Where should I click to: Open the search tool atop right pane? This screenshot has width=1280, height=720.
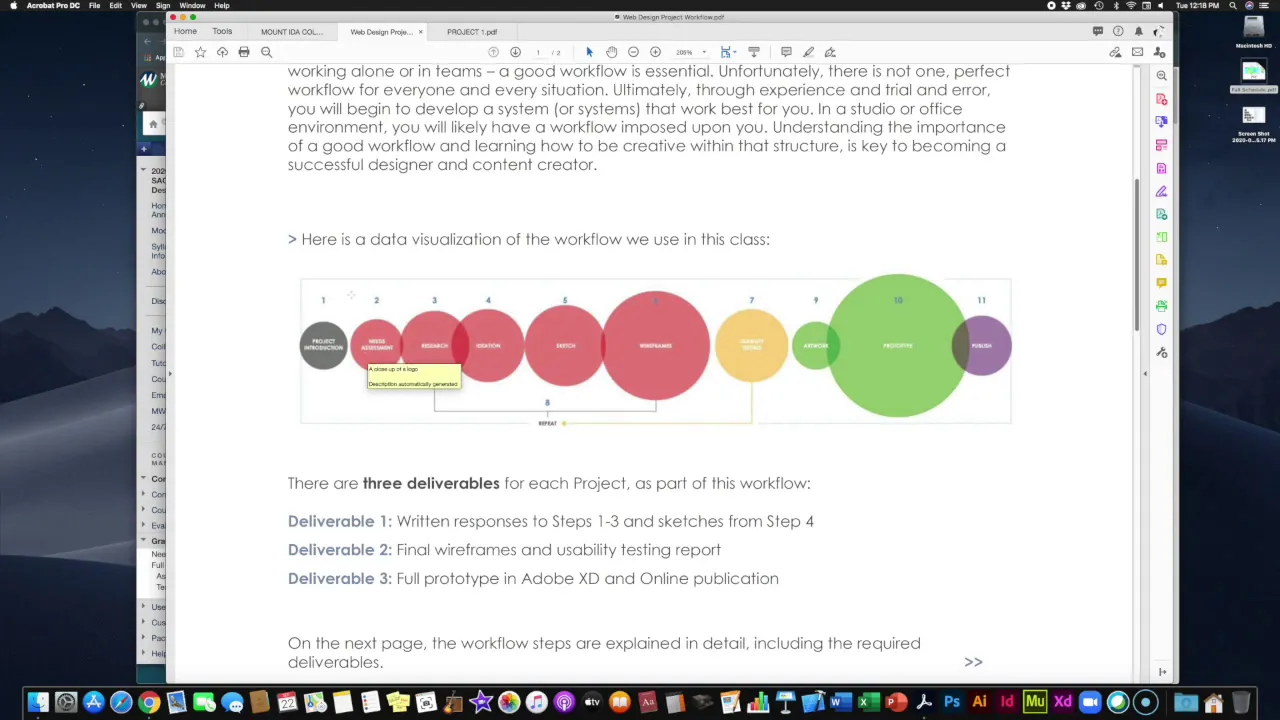click(x=1161, y=76)
